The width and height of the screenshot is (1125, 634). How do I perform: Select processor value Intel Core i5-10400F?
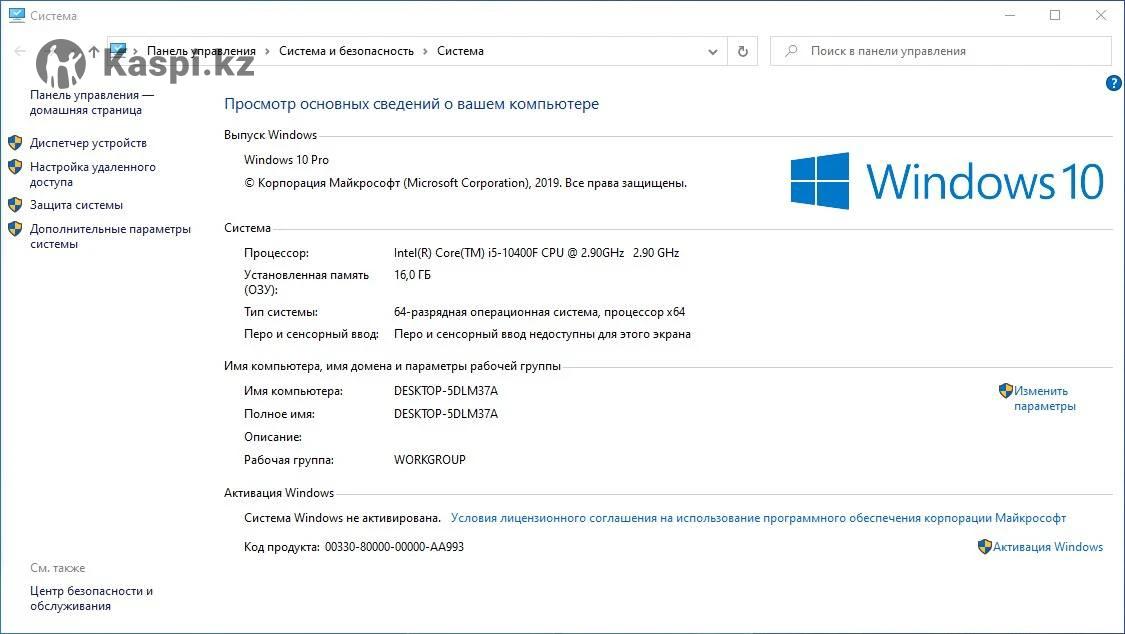coord(536,252)
